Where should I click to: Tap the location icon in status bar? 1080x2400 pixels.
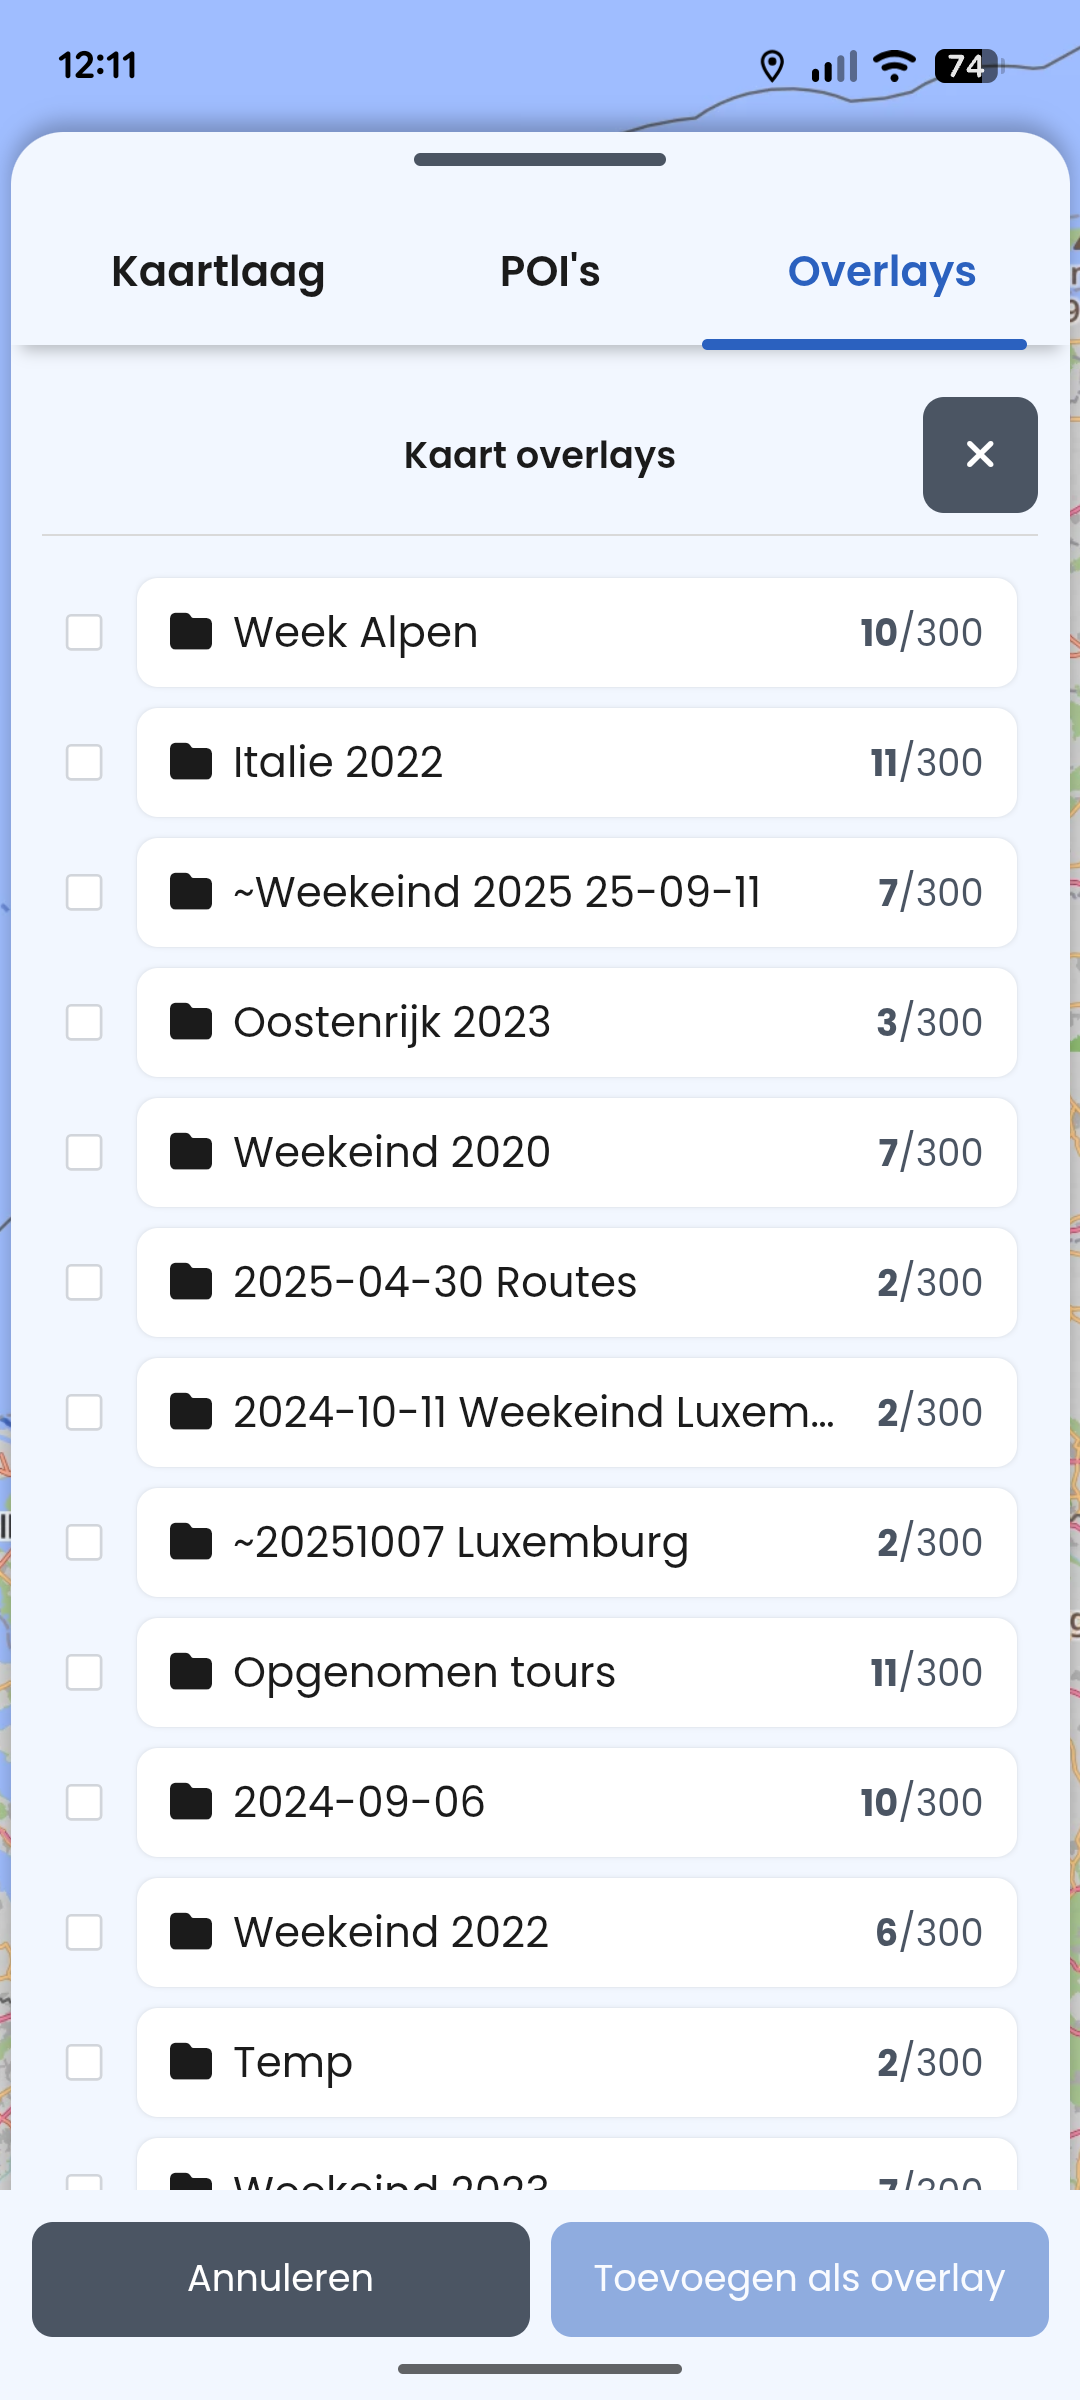[771, 66]
